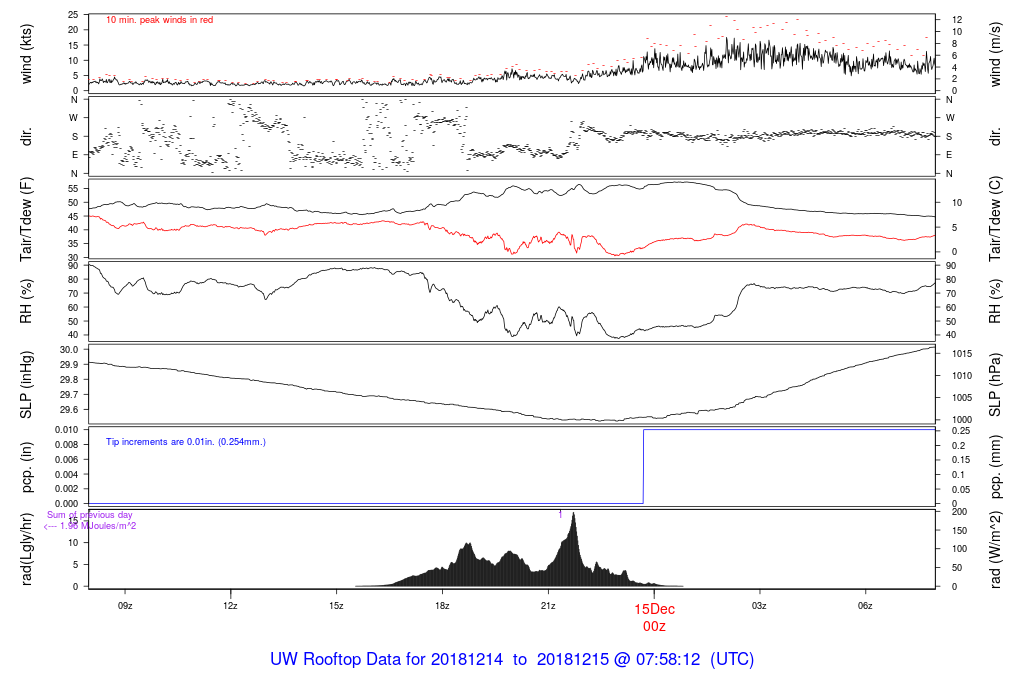
Task: Click the 'pcp. (in)' axis label
Action: [x=26, y=467]
